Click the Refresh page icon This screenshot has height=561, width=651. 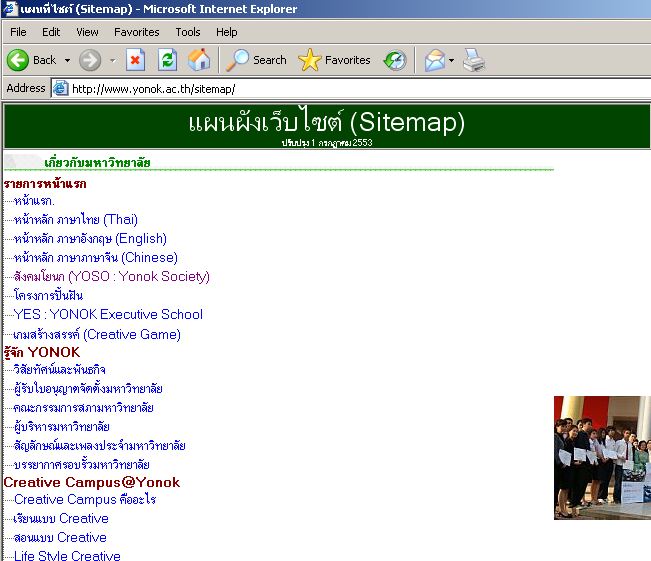click(167, 60)
